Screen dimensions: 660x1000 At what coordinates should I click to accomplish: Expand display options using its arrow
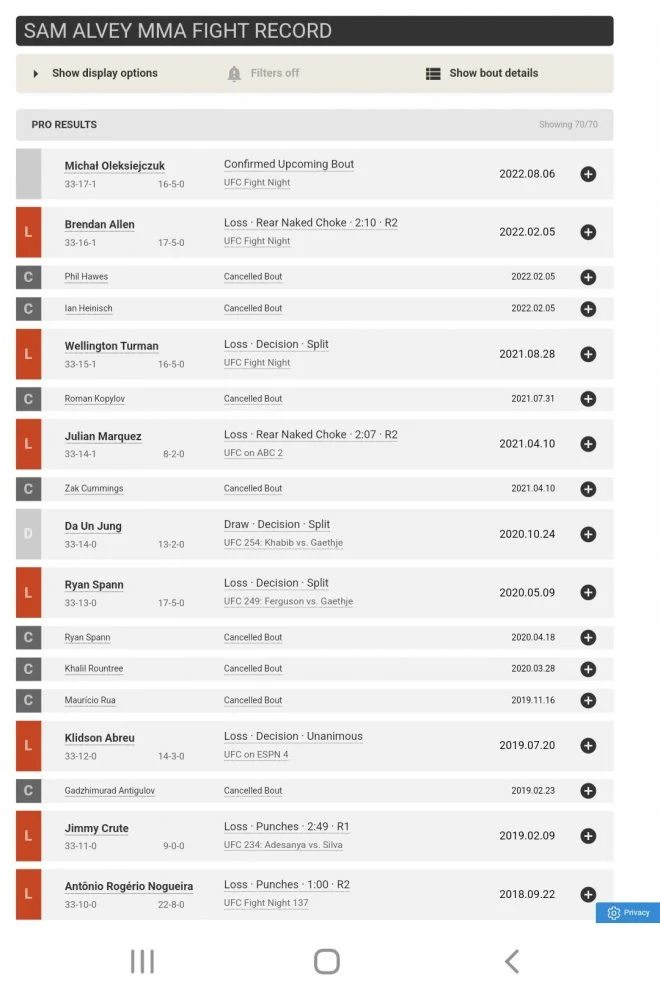37,73
